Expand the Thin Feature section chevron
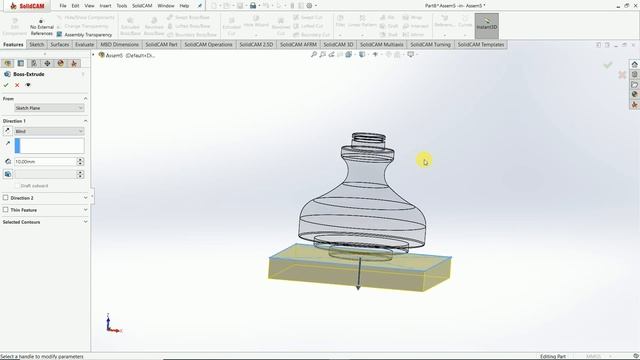 pyautogui.click(x=85, y=210)
